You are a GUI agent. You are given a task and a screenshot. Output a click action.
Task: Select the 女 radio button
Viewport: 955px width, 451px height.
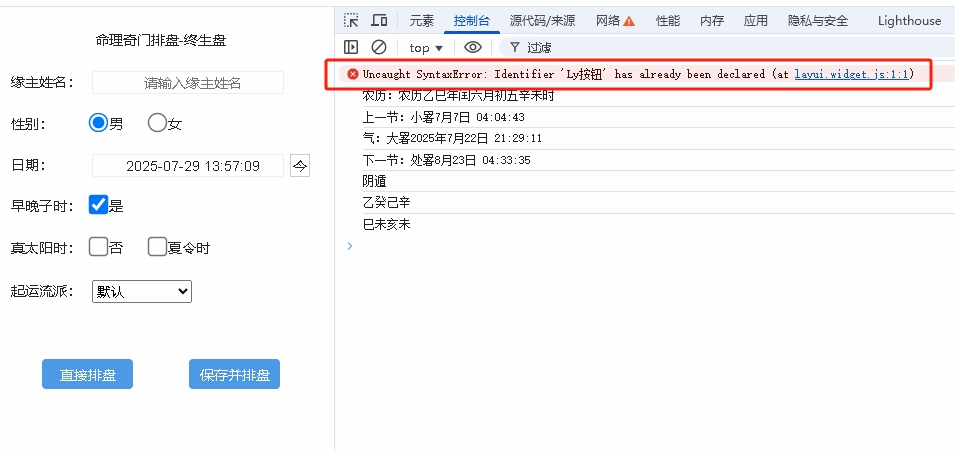point(157,123)
